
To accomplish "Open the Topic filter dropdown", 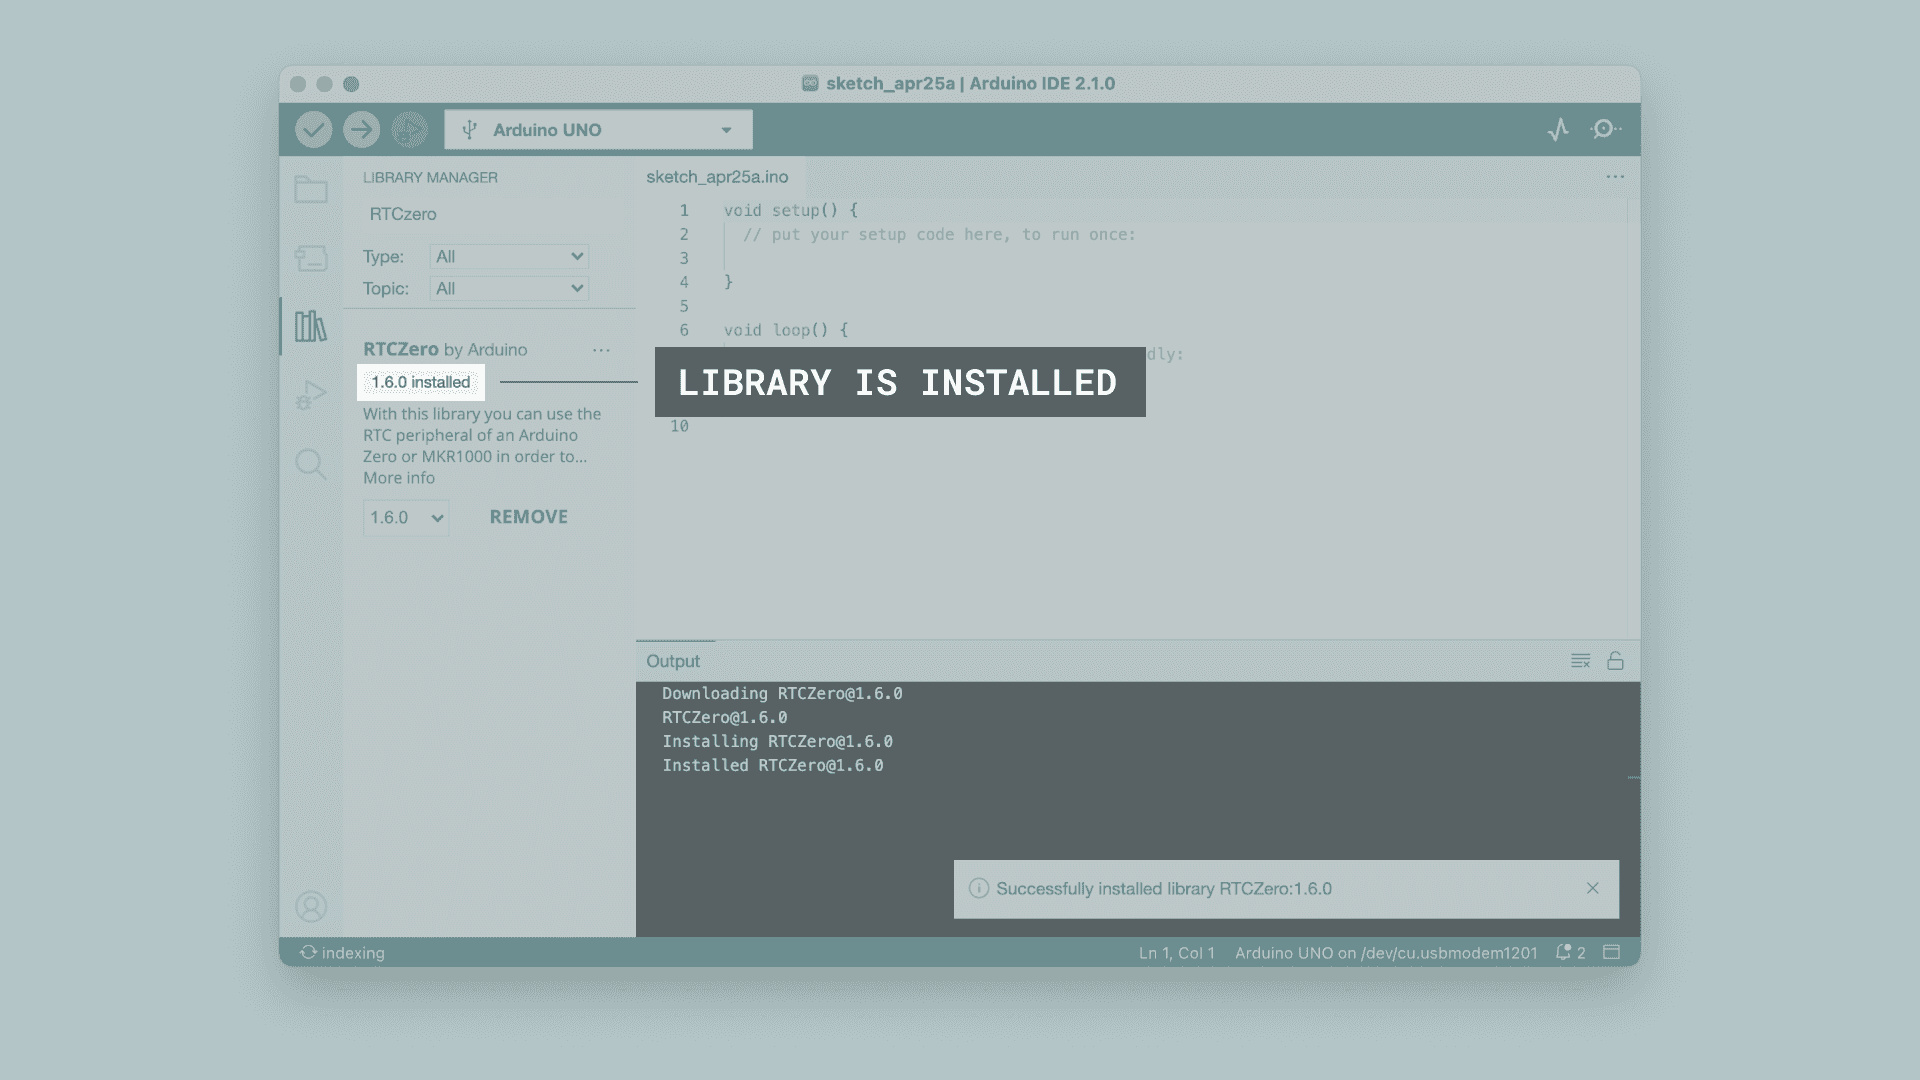I will coord(509,289).
